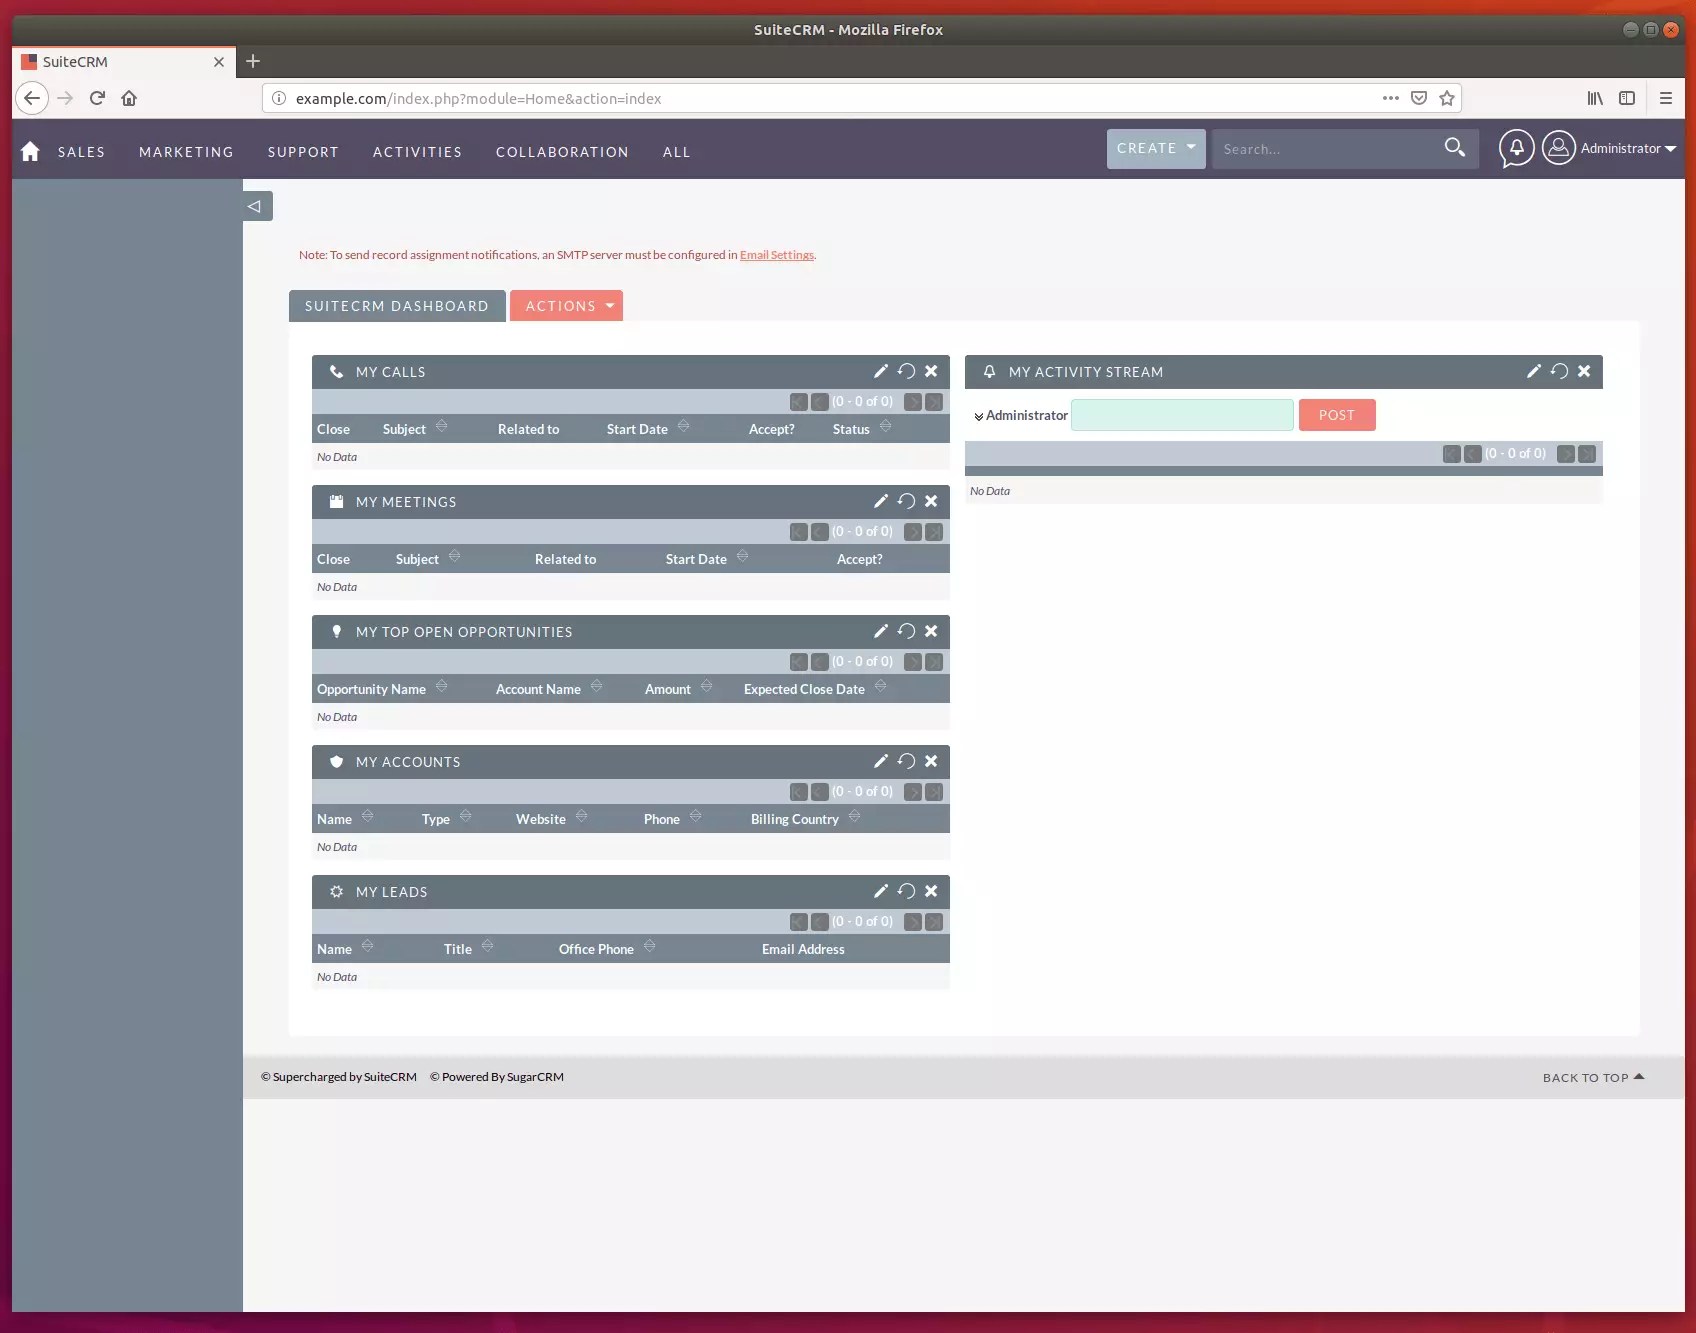Image resolution: width=1696 pixels, height=1333 pixels.
Task: Close the SuiteCRM browser tab
Action: point(219,62)
